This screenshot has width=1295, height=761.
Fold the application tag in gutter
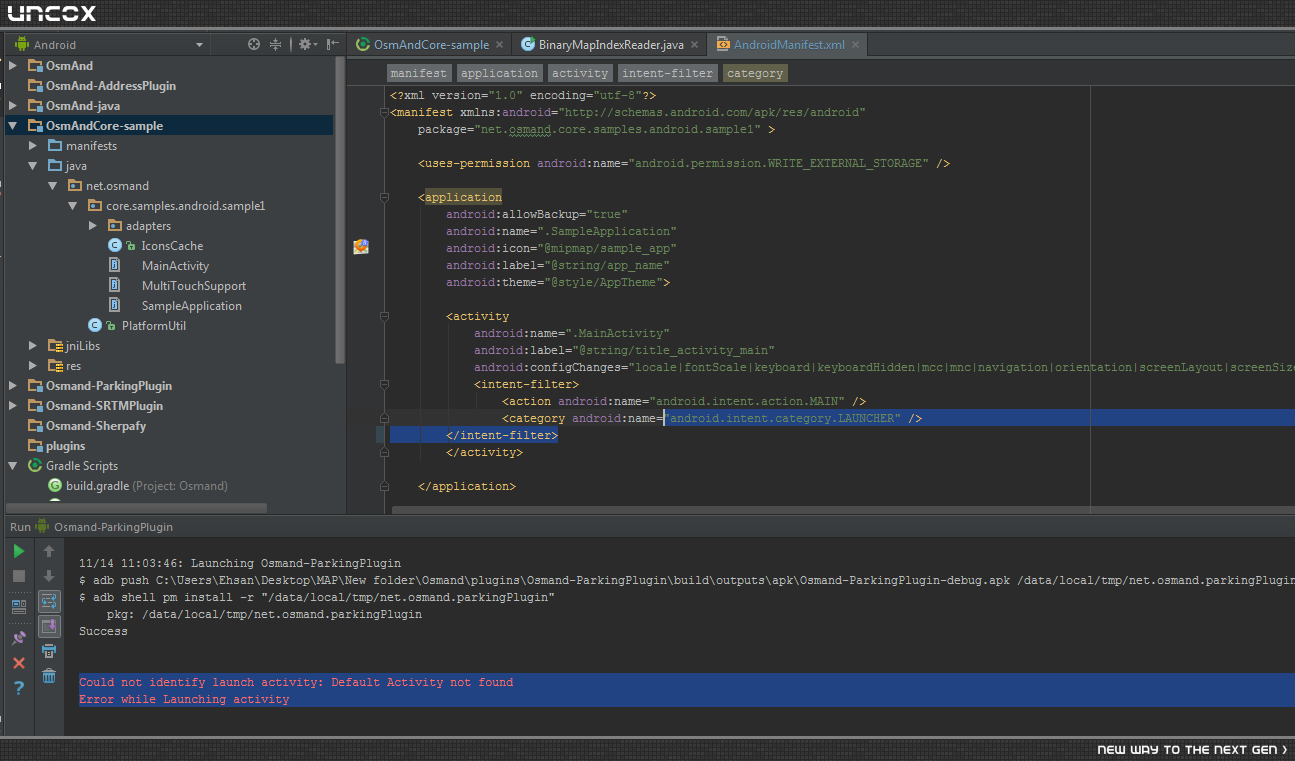click(384, 197)
